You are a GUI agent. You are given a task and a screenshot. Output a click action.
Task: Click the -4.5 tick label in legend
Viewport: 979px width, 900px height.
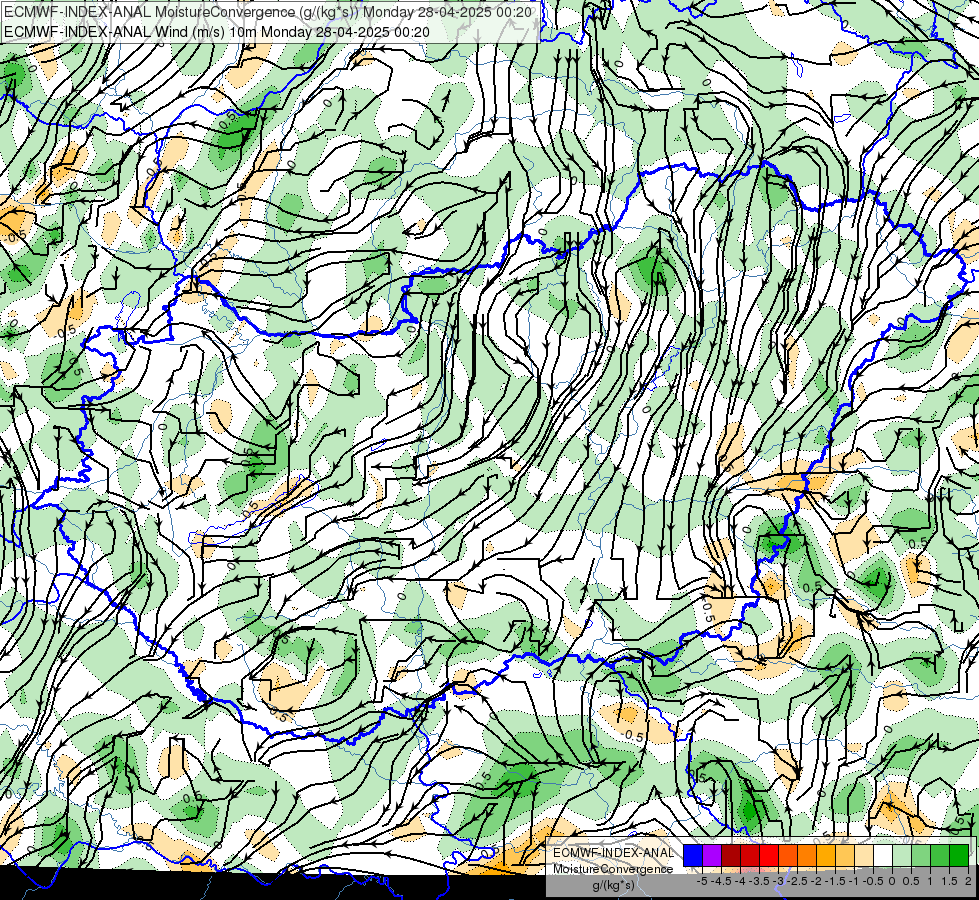(x=721, y=881)
